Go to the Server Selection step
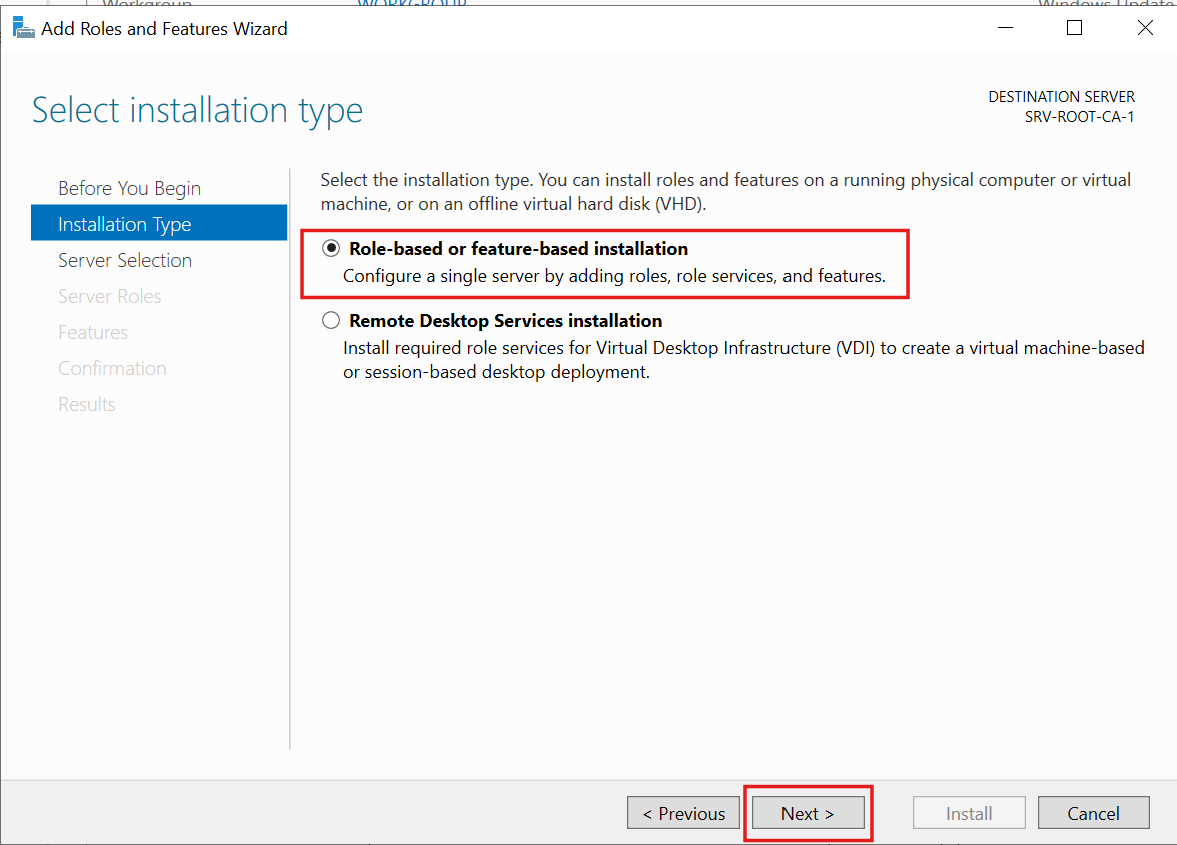This screenshot has width=1177, height=845. (x=125, y=259)
